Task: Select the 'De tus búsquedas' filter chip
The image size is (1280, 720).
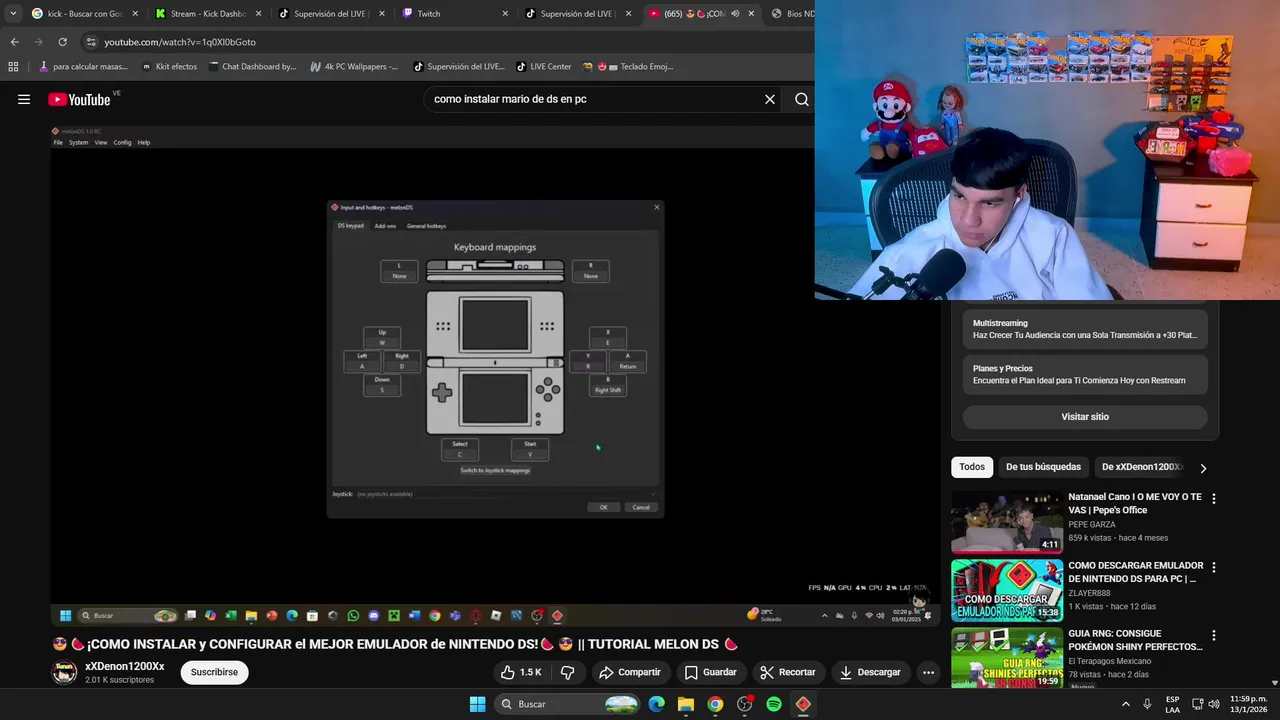Action: (1043, 467)
